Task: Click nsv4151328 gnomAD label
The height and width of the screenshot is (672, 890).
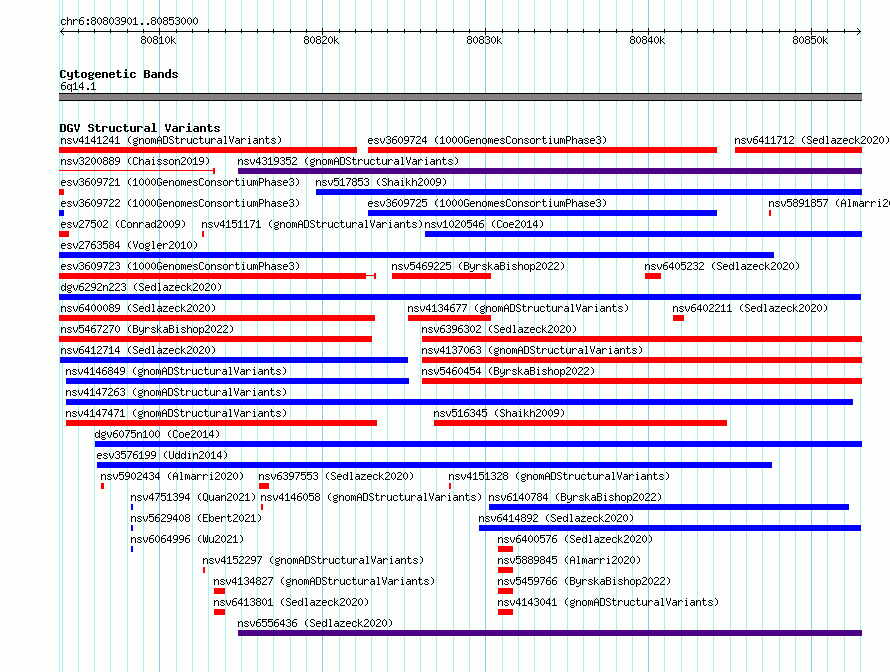Action: tap(559, 476)
